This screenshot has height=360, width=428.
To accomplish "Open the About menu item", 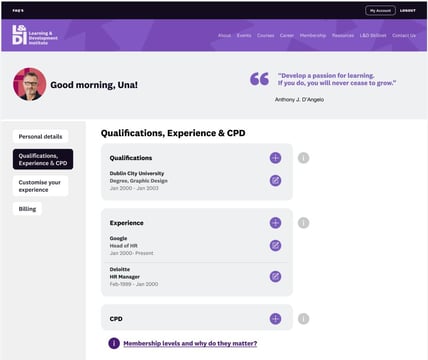I will point(224,35).
